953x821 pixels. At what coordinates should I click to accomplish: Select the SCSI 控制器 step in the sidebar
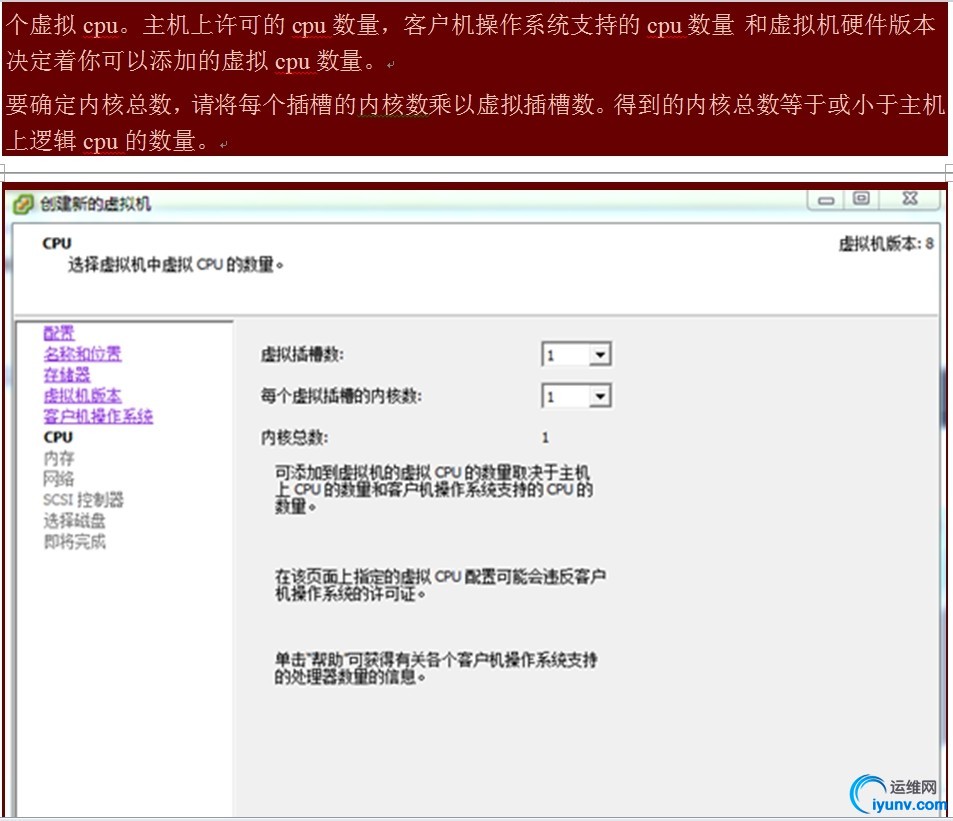[83, 500]
